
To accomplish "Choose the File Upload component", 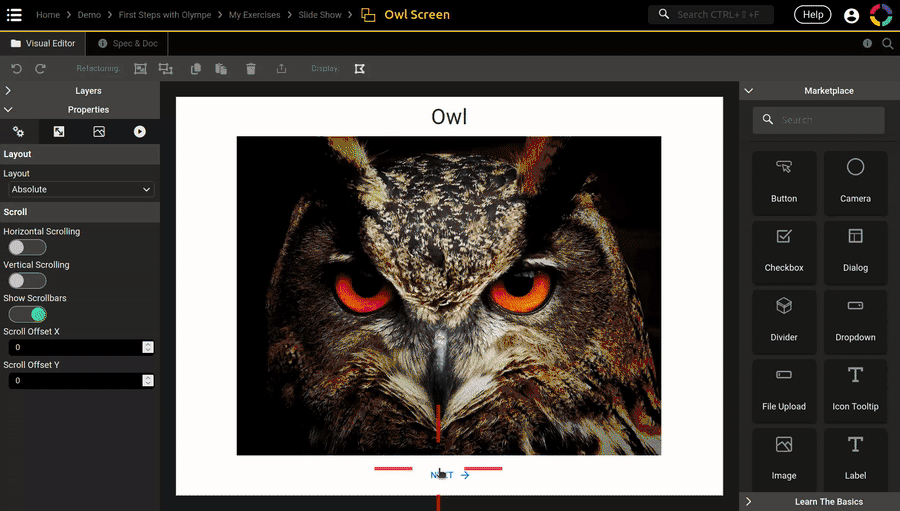I will tap(784, 390).
